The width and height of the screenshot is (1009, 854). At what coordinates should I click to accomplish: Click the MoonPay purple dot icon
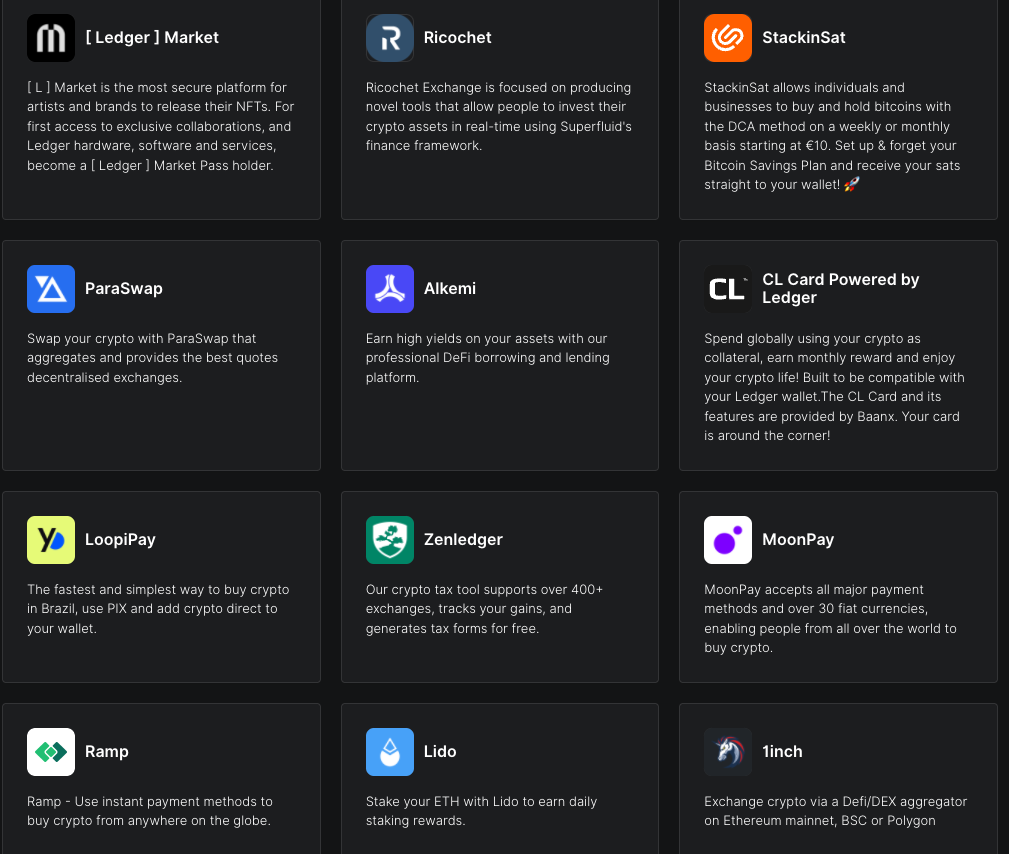click(728, 540)
